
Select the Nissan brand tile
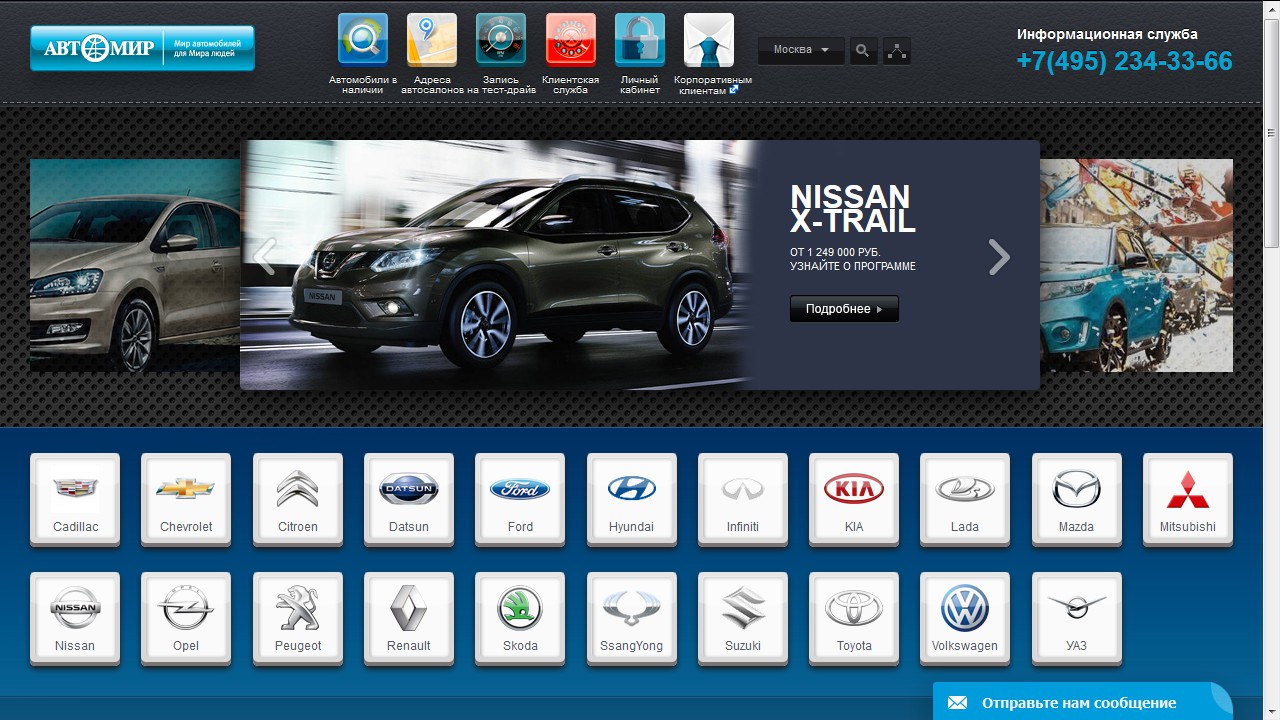(x=75, y=619)
